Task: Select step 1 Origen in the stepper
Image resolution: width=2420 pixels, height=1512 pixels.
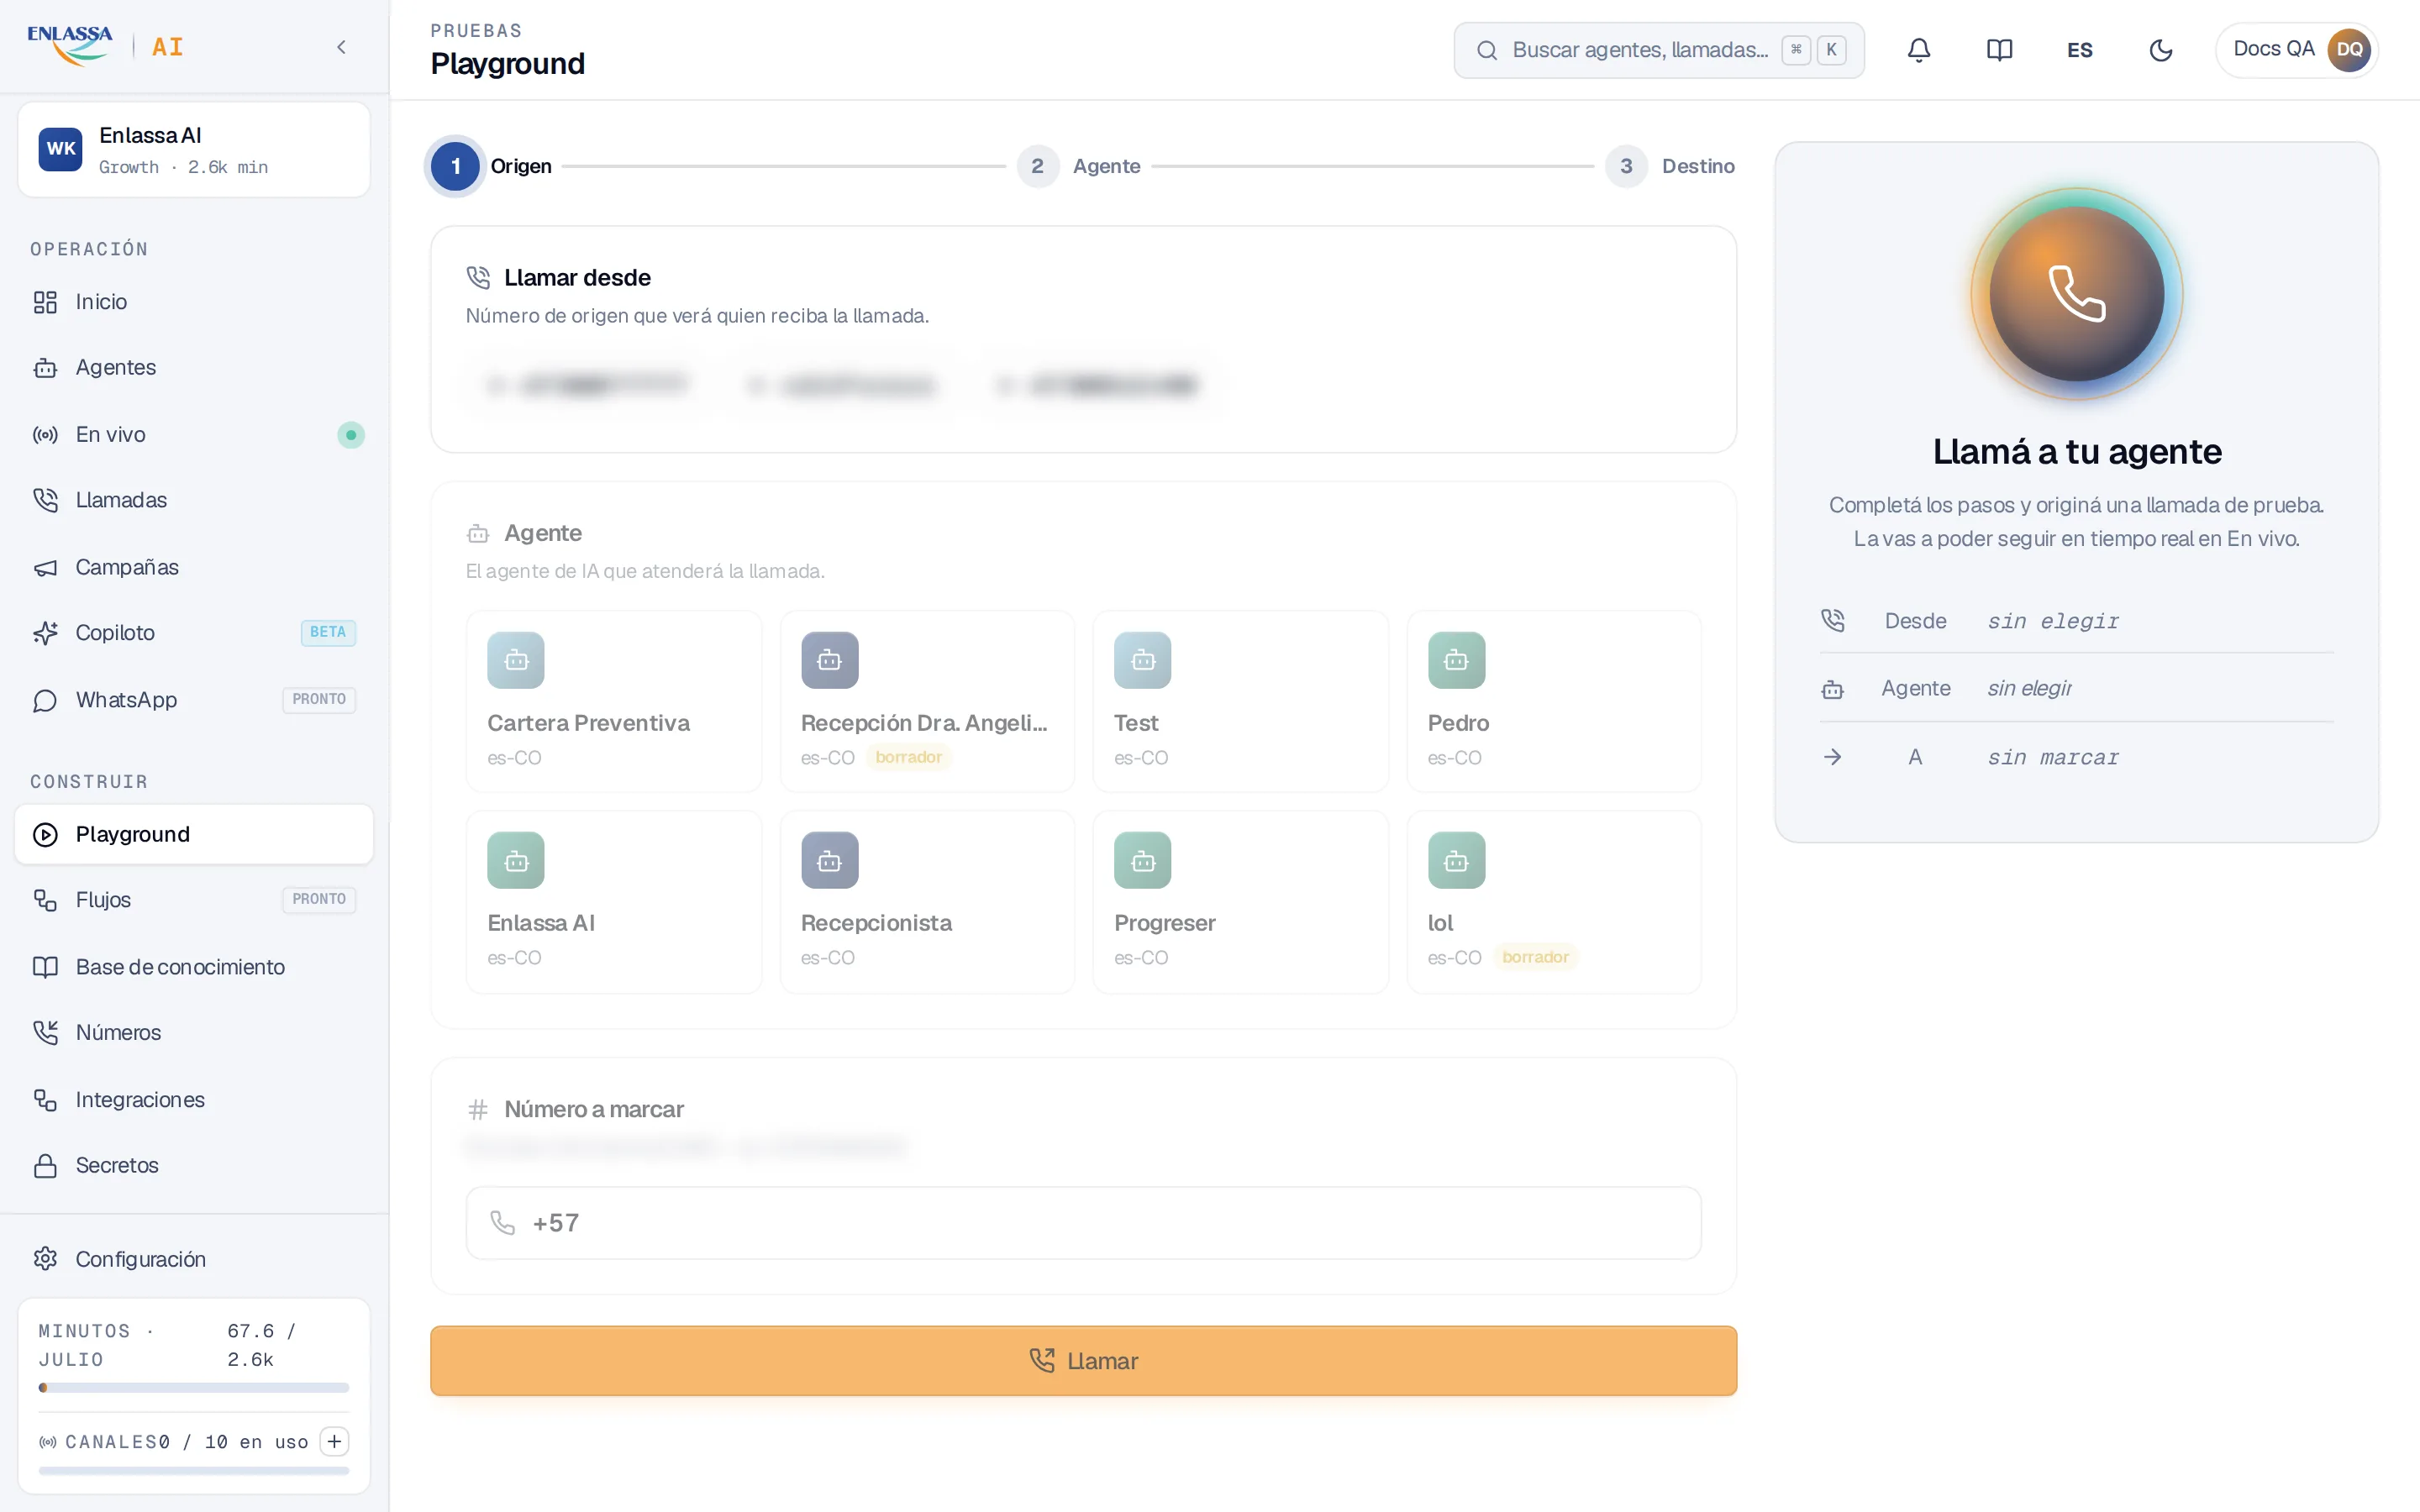Action: click(490, 166)
